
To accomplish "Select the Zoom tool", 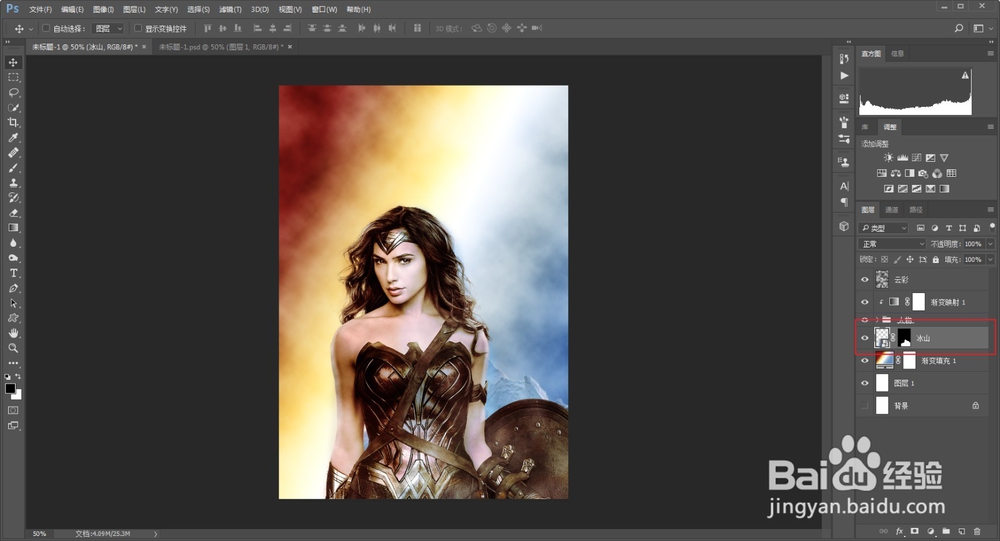I will [13, 348].
